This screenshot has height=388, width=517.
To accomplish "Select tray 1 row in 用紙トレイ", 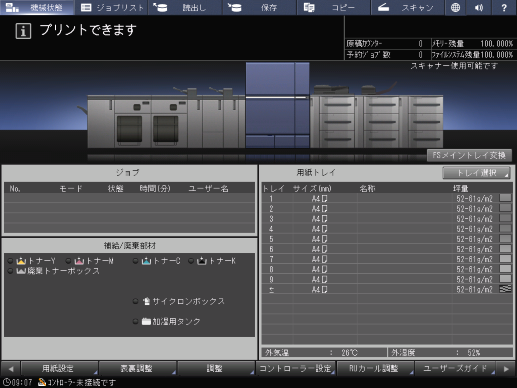I will click(387, 199).
